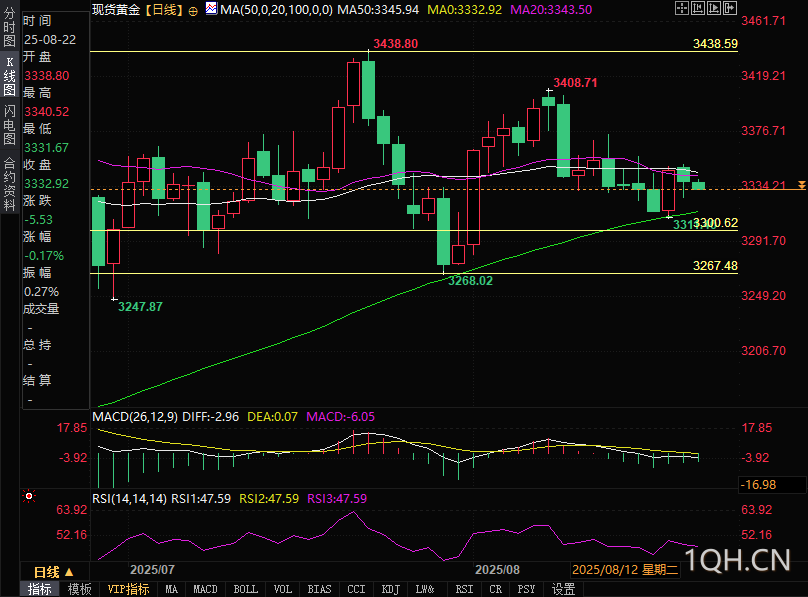Click the MA indicator chart icon in header
Screen dimensions: 808x597
tap(211, 8)
